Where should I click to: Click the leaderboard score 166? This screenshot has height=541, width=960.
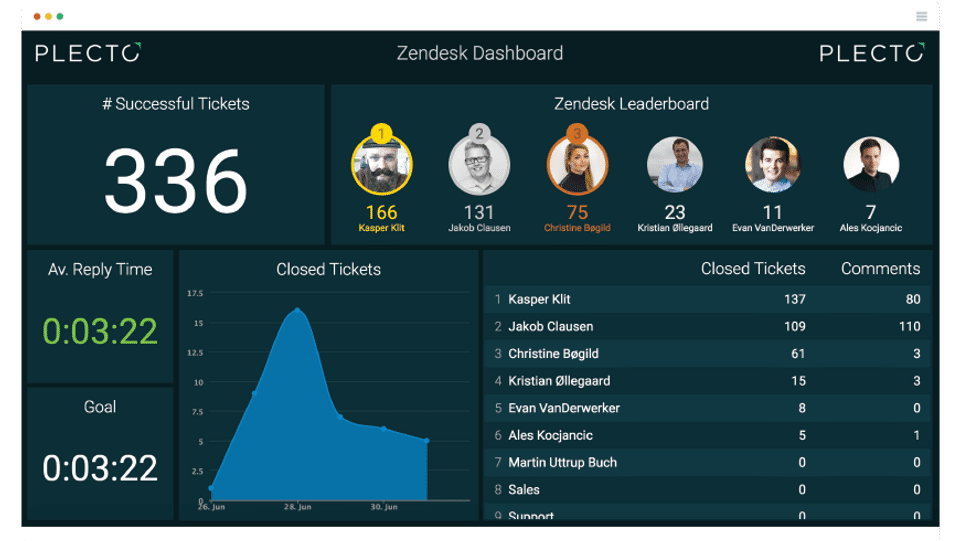[381, 212]
